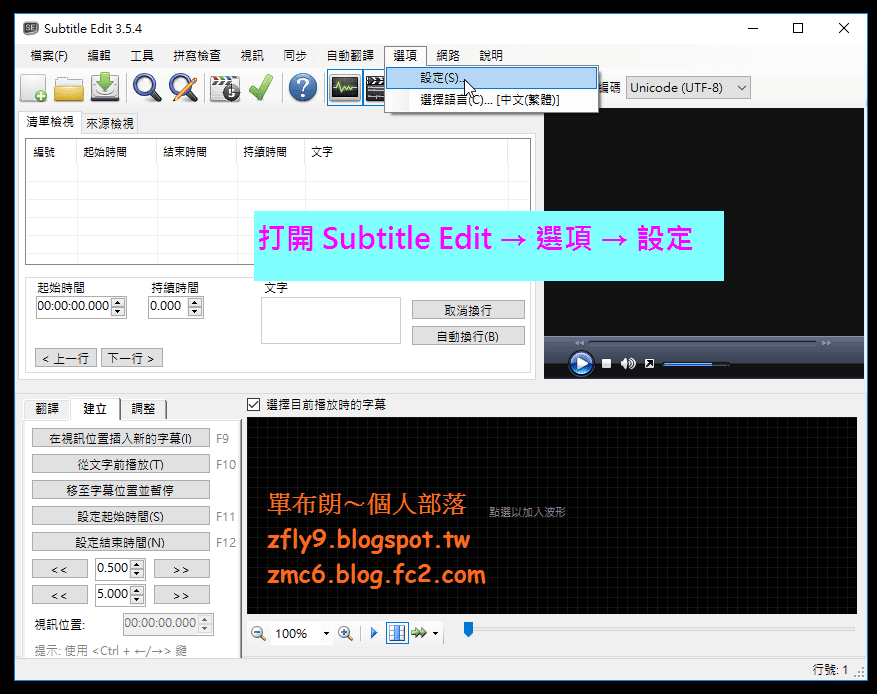The height and width of the screenshot is (694, 877).
Task: Select 設定(S) in the options menu
Action: click(492, 78)
